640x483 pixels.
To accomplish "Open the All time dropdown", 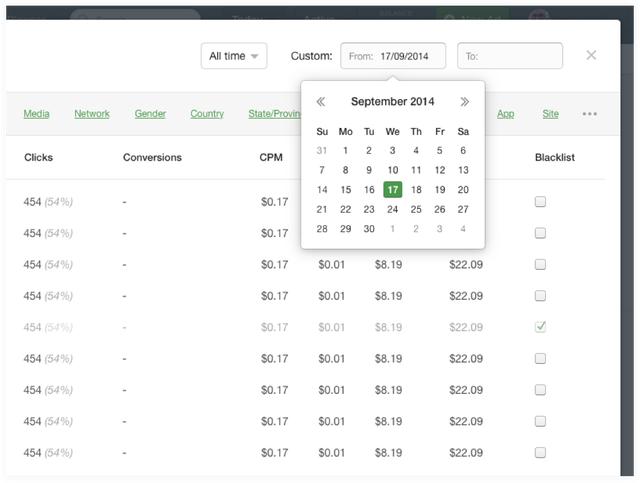I will [x=234, y=56].
